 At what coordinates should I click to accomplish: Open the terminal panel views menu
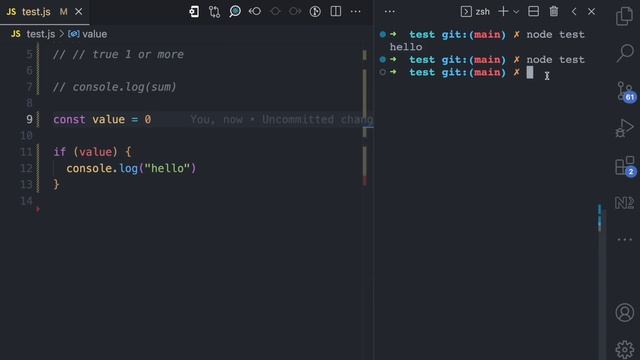click(390, 11)
